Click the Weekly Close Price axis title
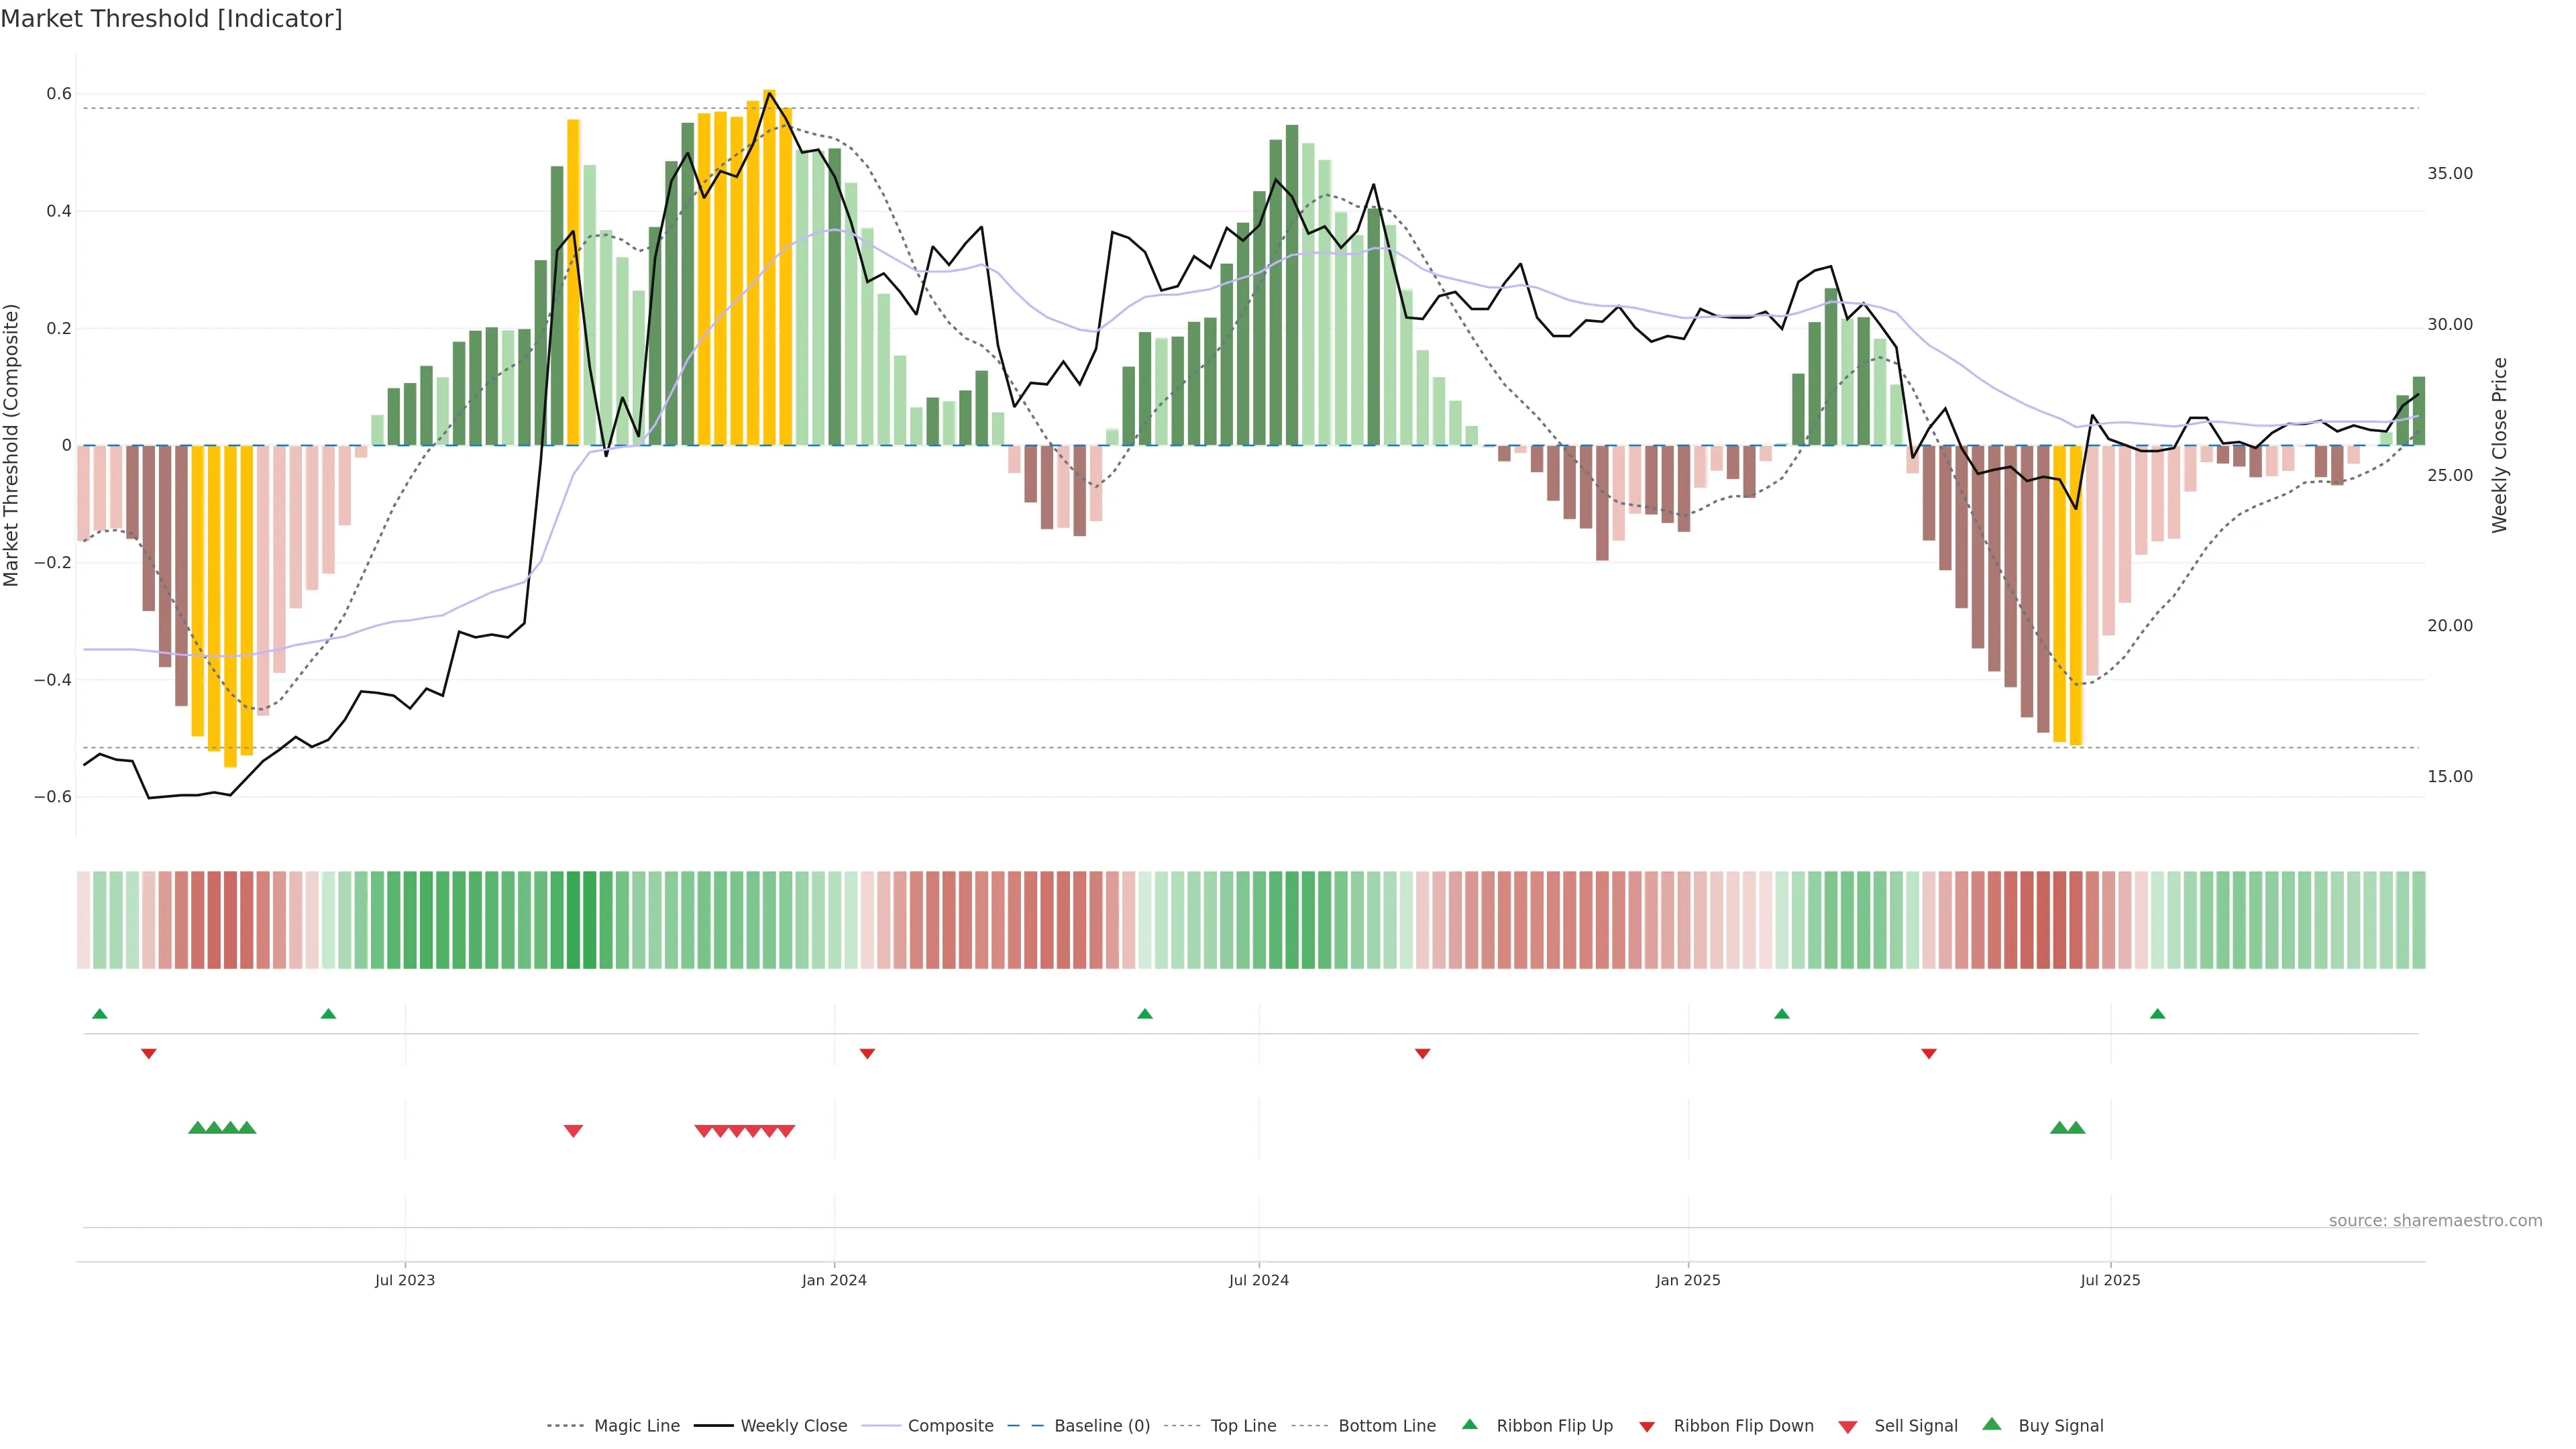 [2499, 445]
